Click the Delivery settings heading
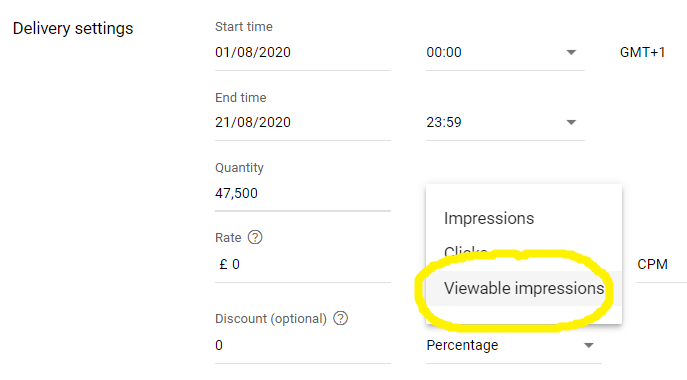This screenshot has height=380, width=687. (x=73, y=28)
